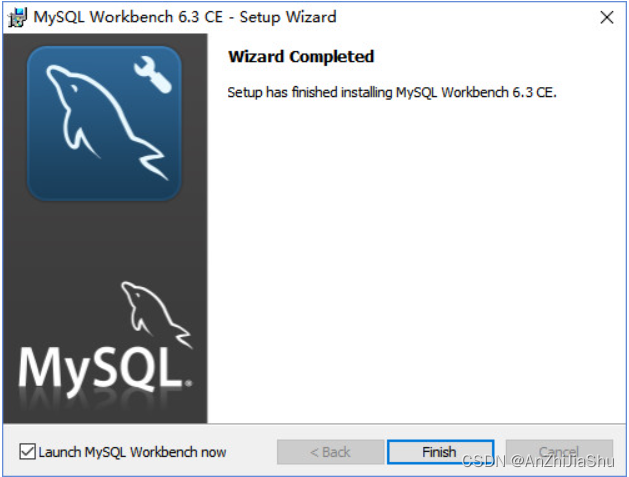Viewport: 629px width, 477px height.
Task: Close the Setup Wizard window
Action: point(607,17)
